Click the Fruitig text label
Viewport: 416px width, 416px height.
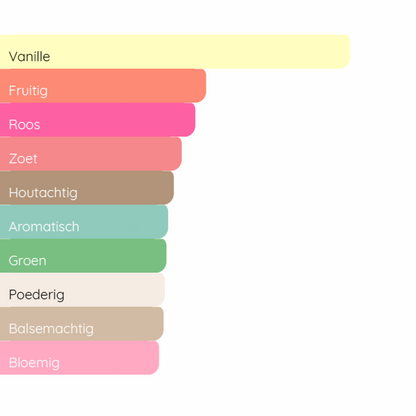28,91
